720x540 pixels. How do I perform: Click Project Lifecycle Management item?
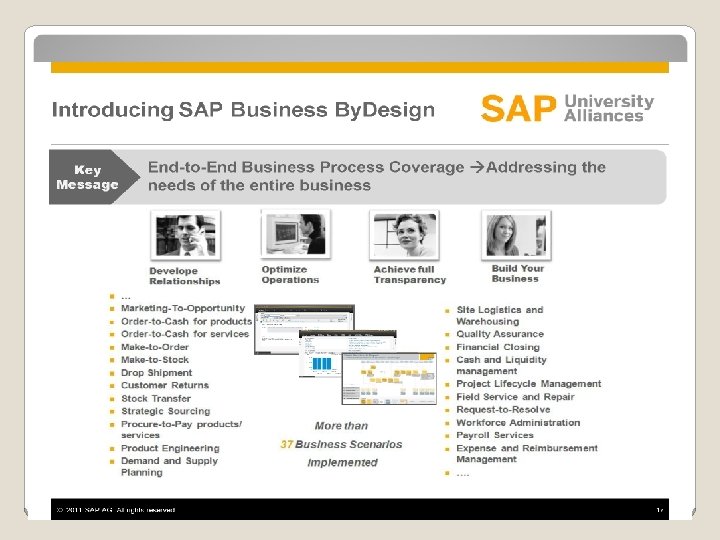[529, 383]
